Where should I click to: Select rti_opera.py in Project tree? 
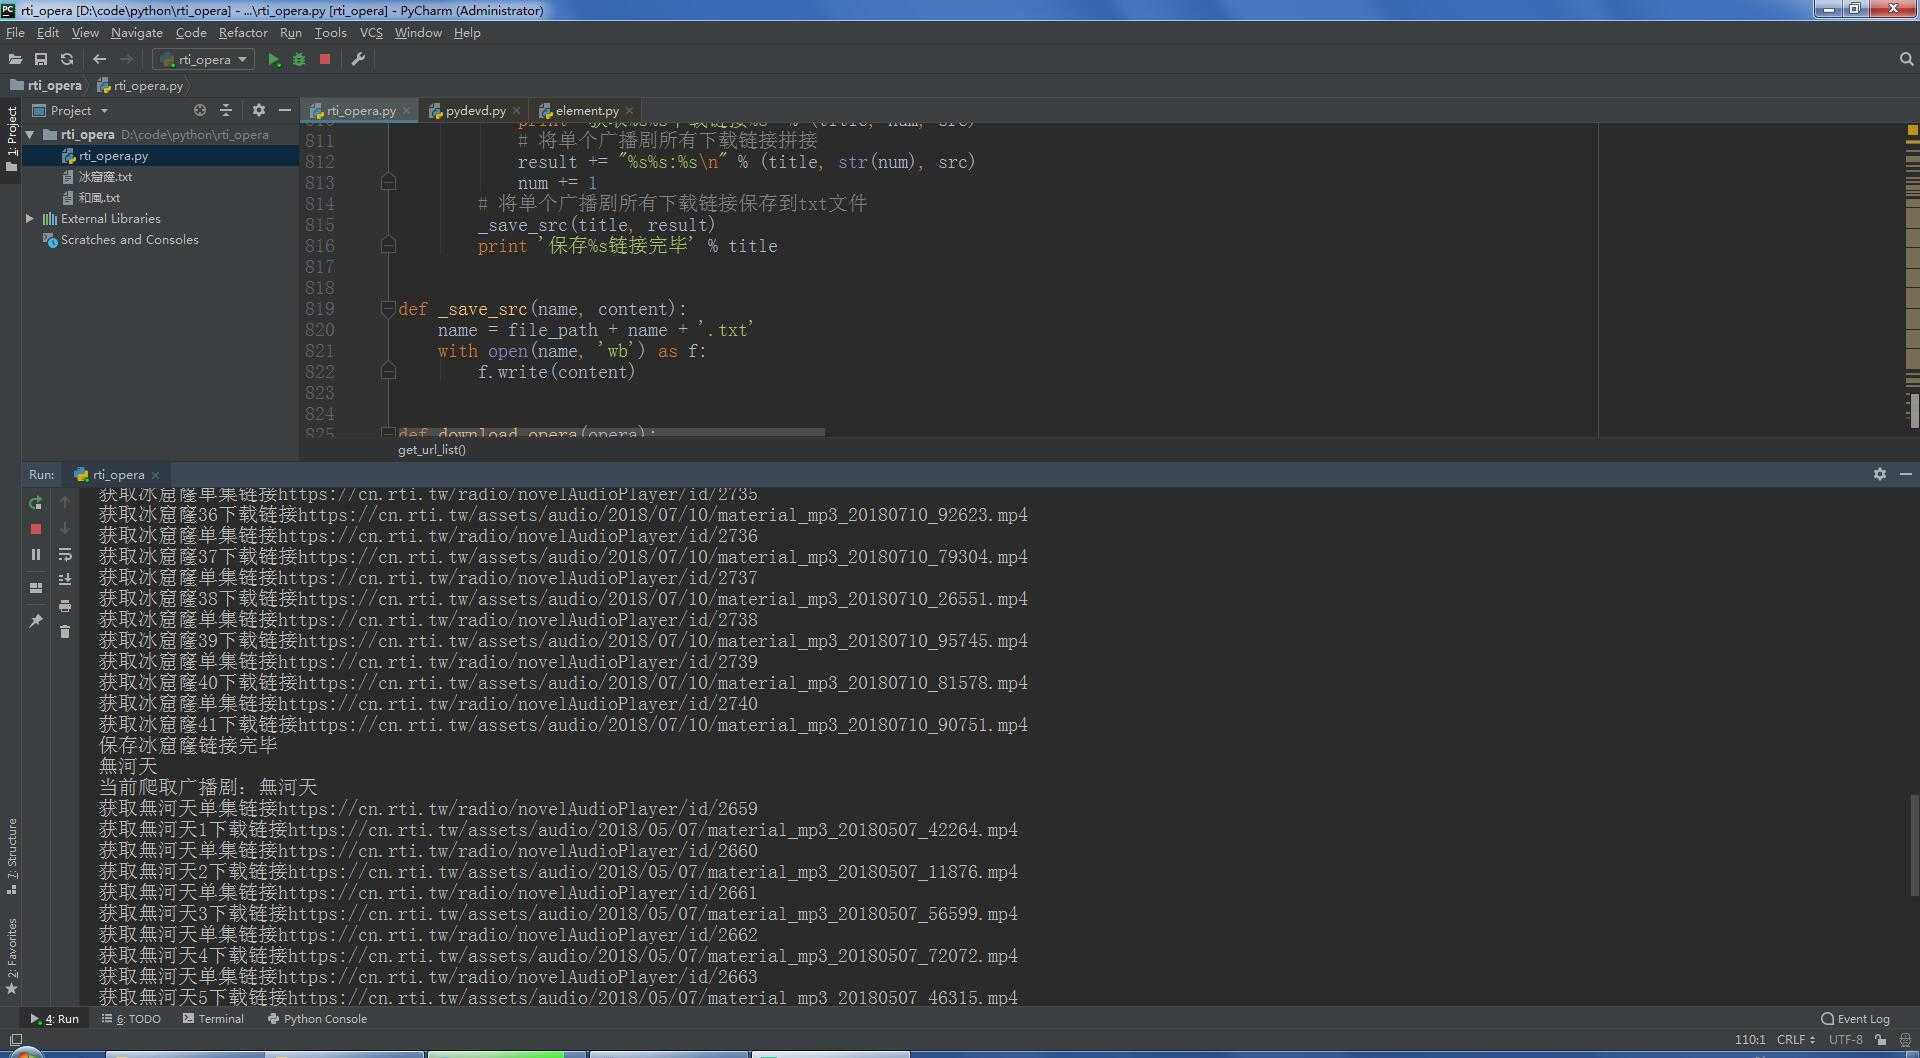(x=113, y=156)
